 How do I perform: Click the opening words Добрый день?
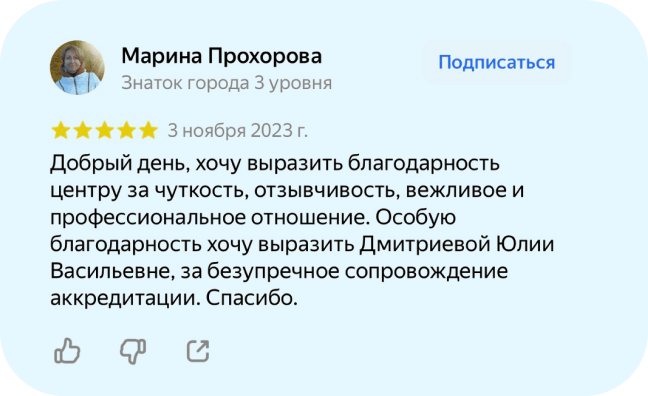120,163
